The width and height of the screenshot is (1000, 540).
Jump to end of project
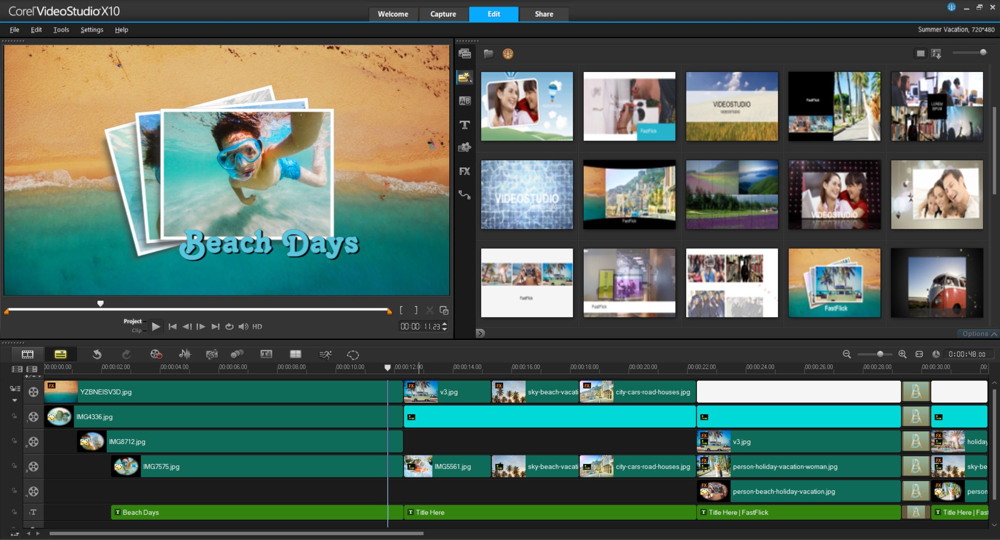coord(216,326)
